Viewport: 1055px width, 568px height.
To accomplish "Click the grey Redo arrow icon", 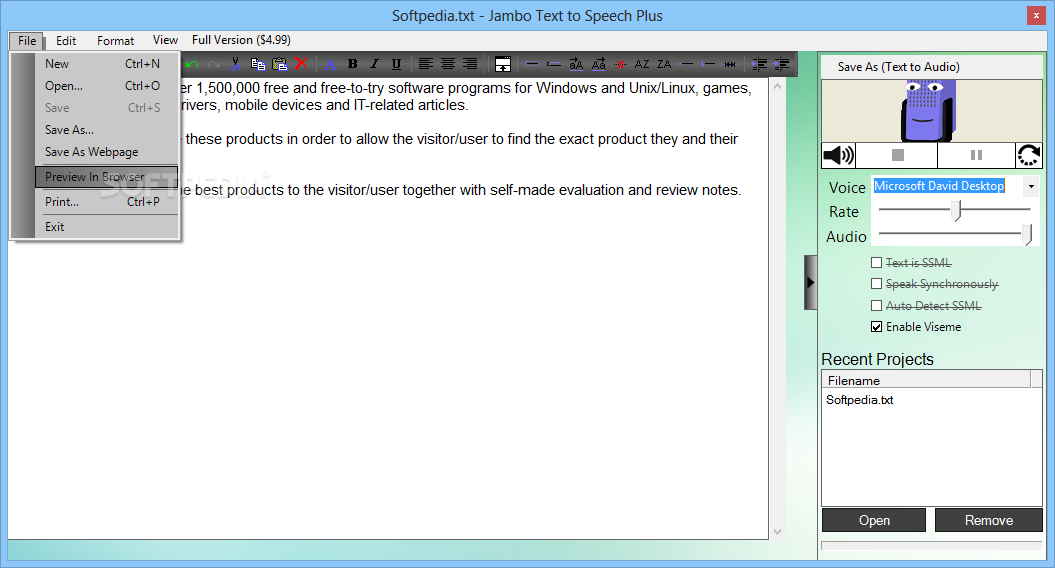I will [x=214, y=65].
